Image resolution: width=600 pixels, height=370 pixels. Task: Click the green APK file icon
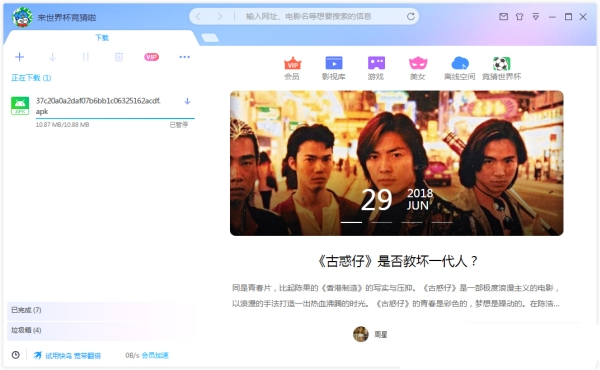(x=20, y=106)
